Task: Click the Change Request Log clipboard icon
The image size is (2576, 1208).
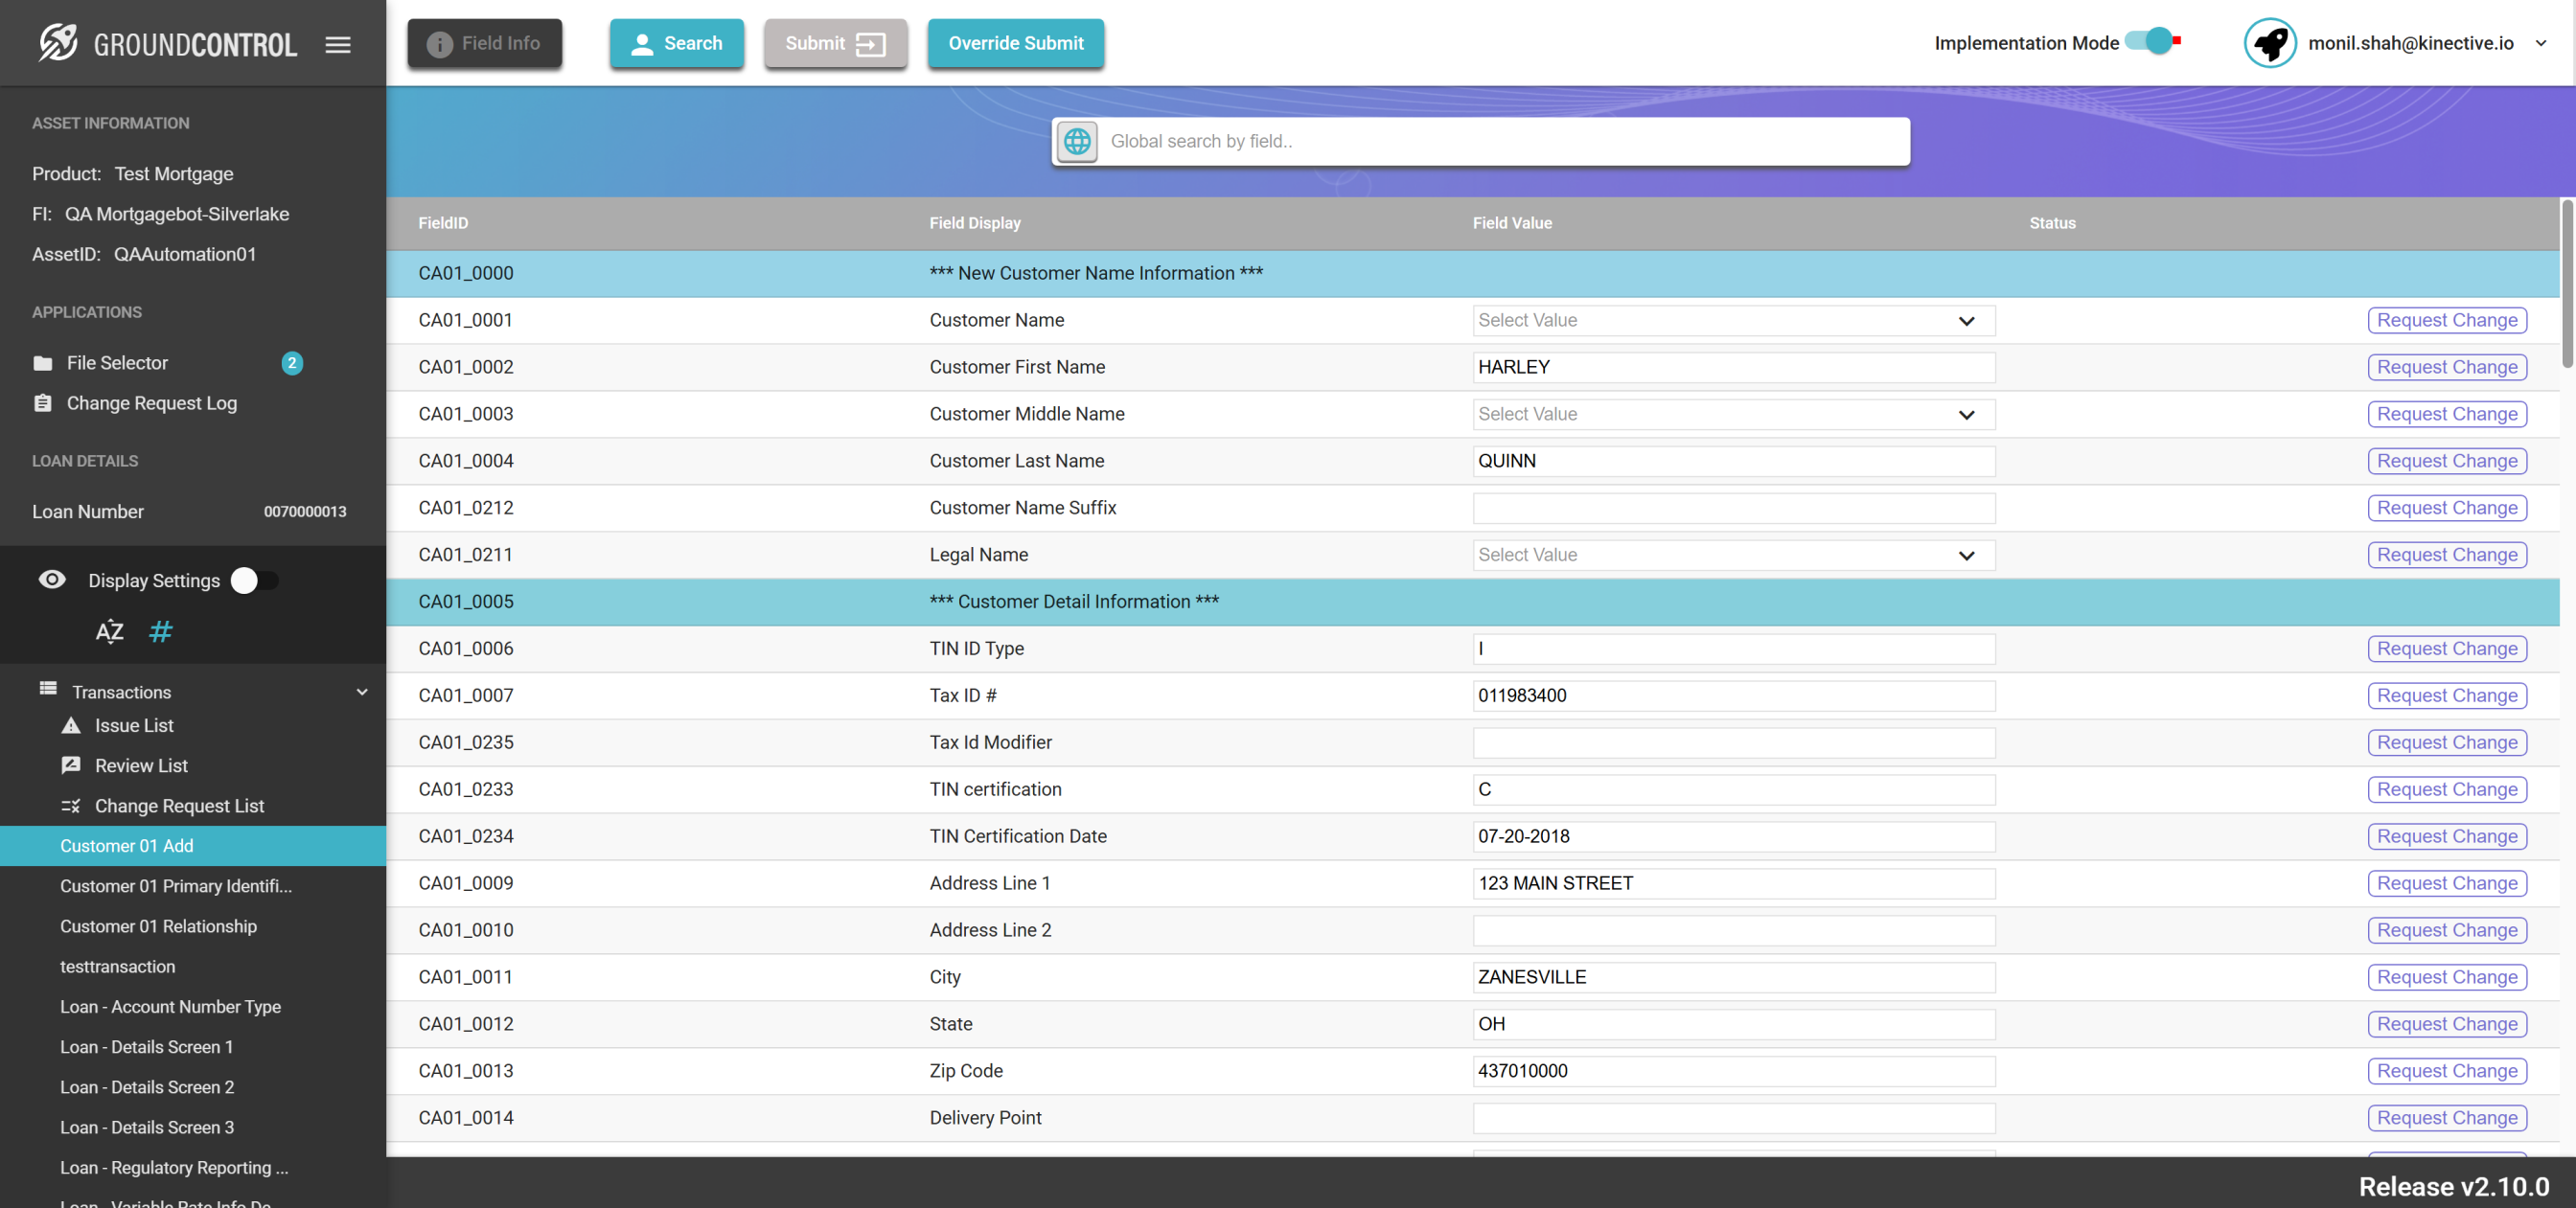Action: coord(43,403)
